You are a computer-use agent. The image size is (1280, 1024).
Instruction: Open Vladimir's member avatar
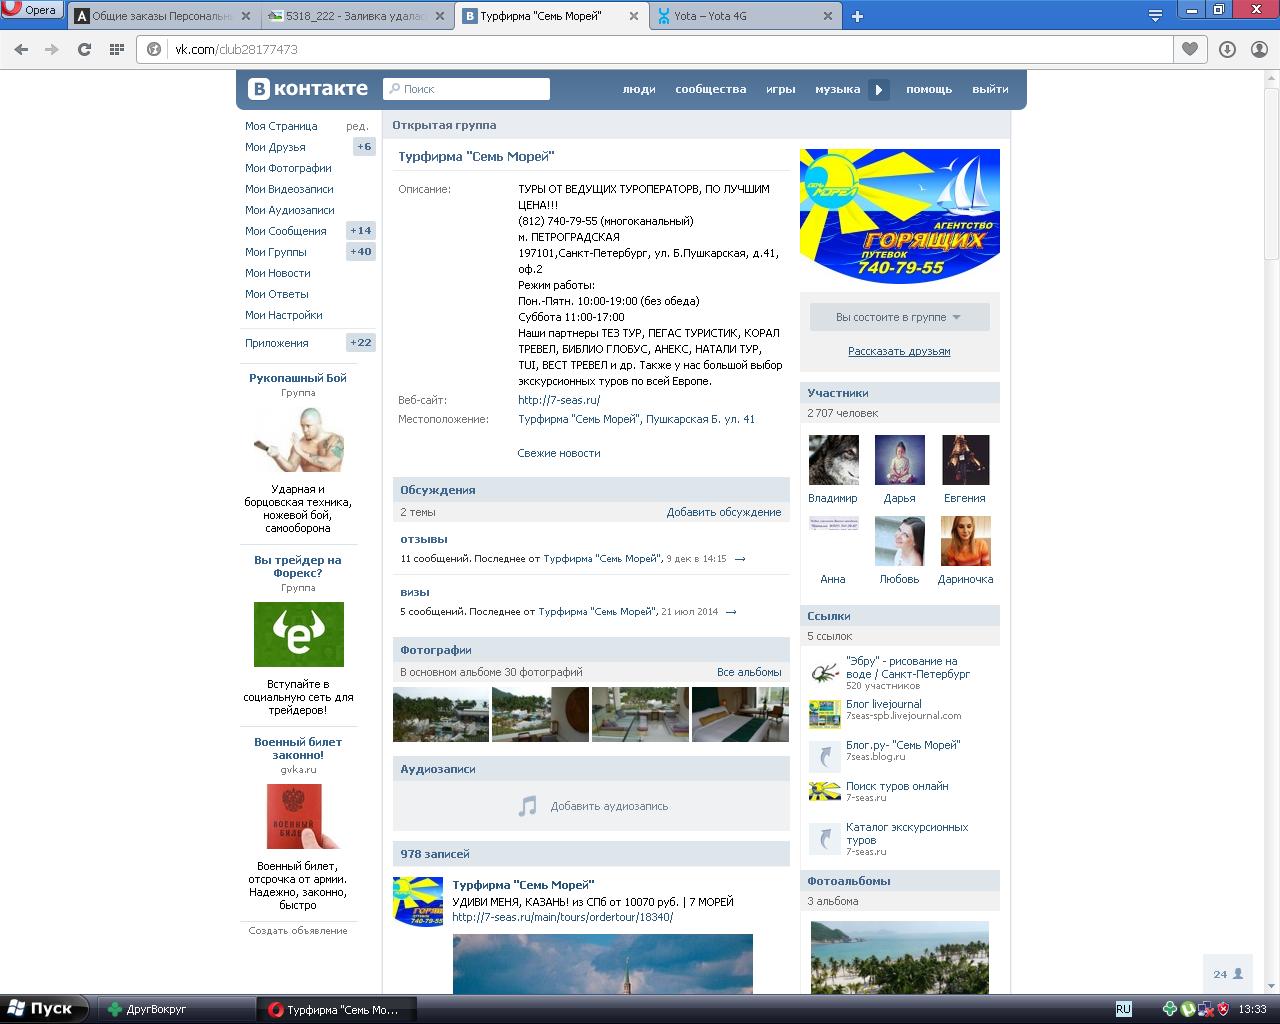click(833, 460)
